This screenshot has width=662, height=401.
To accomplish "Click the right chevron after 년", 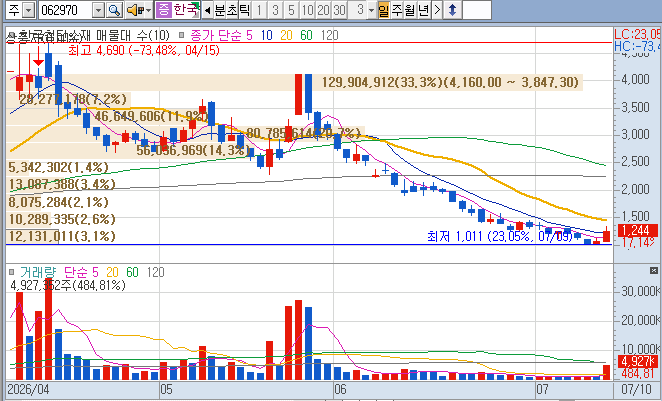I will click(437, 10).
